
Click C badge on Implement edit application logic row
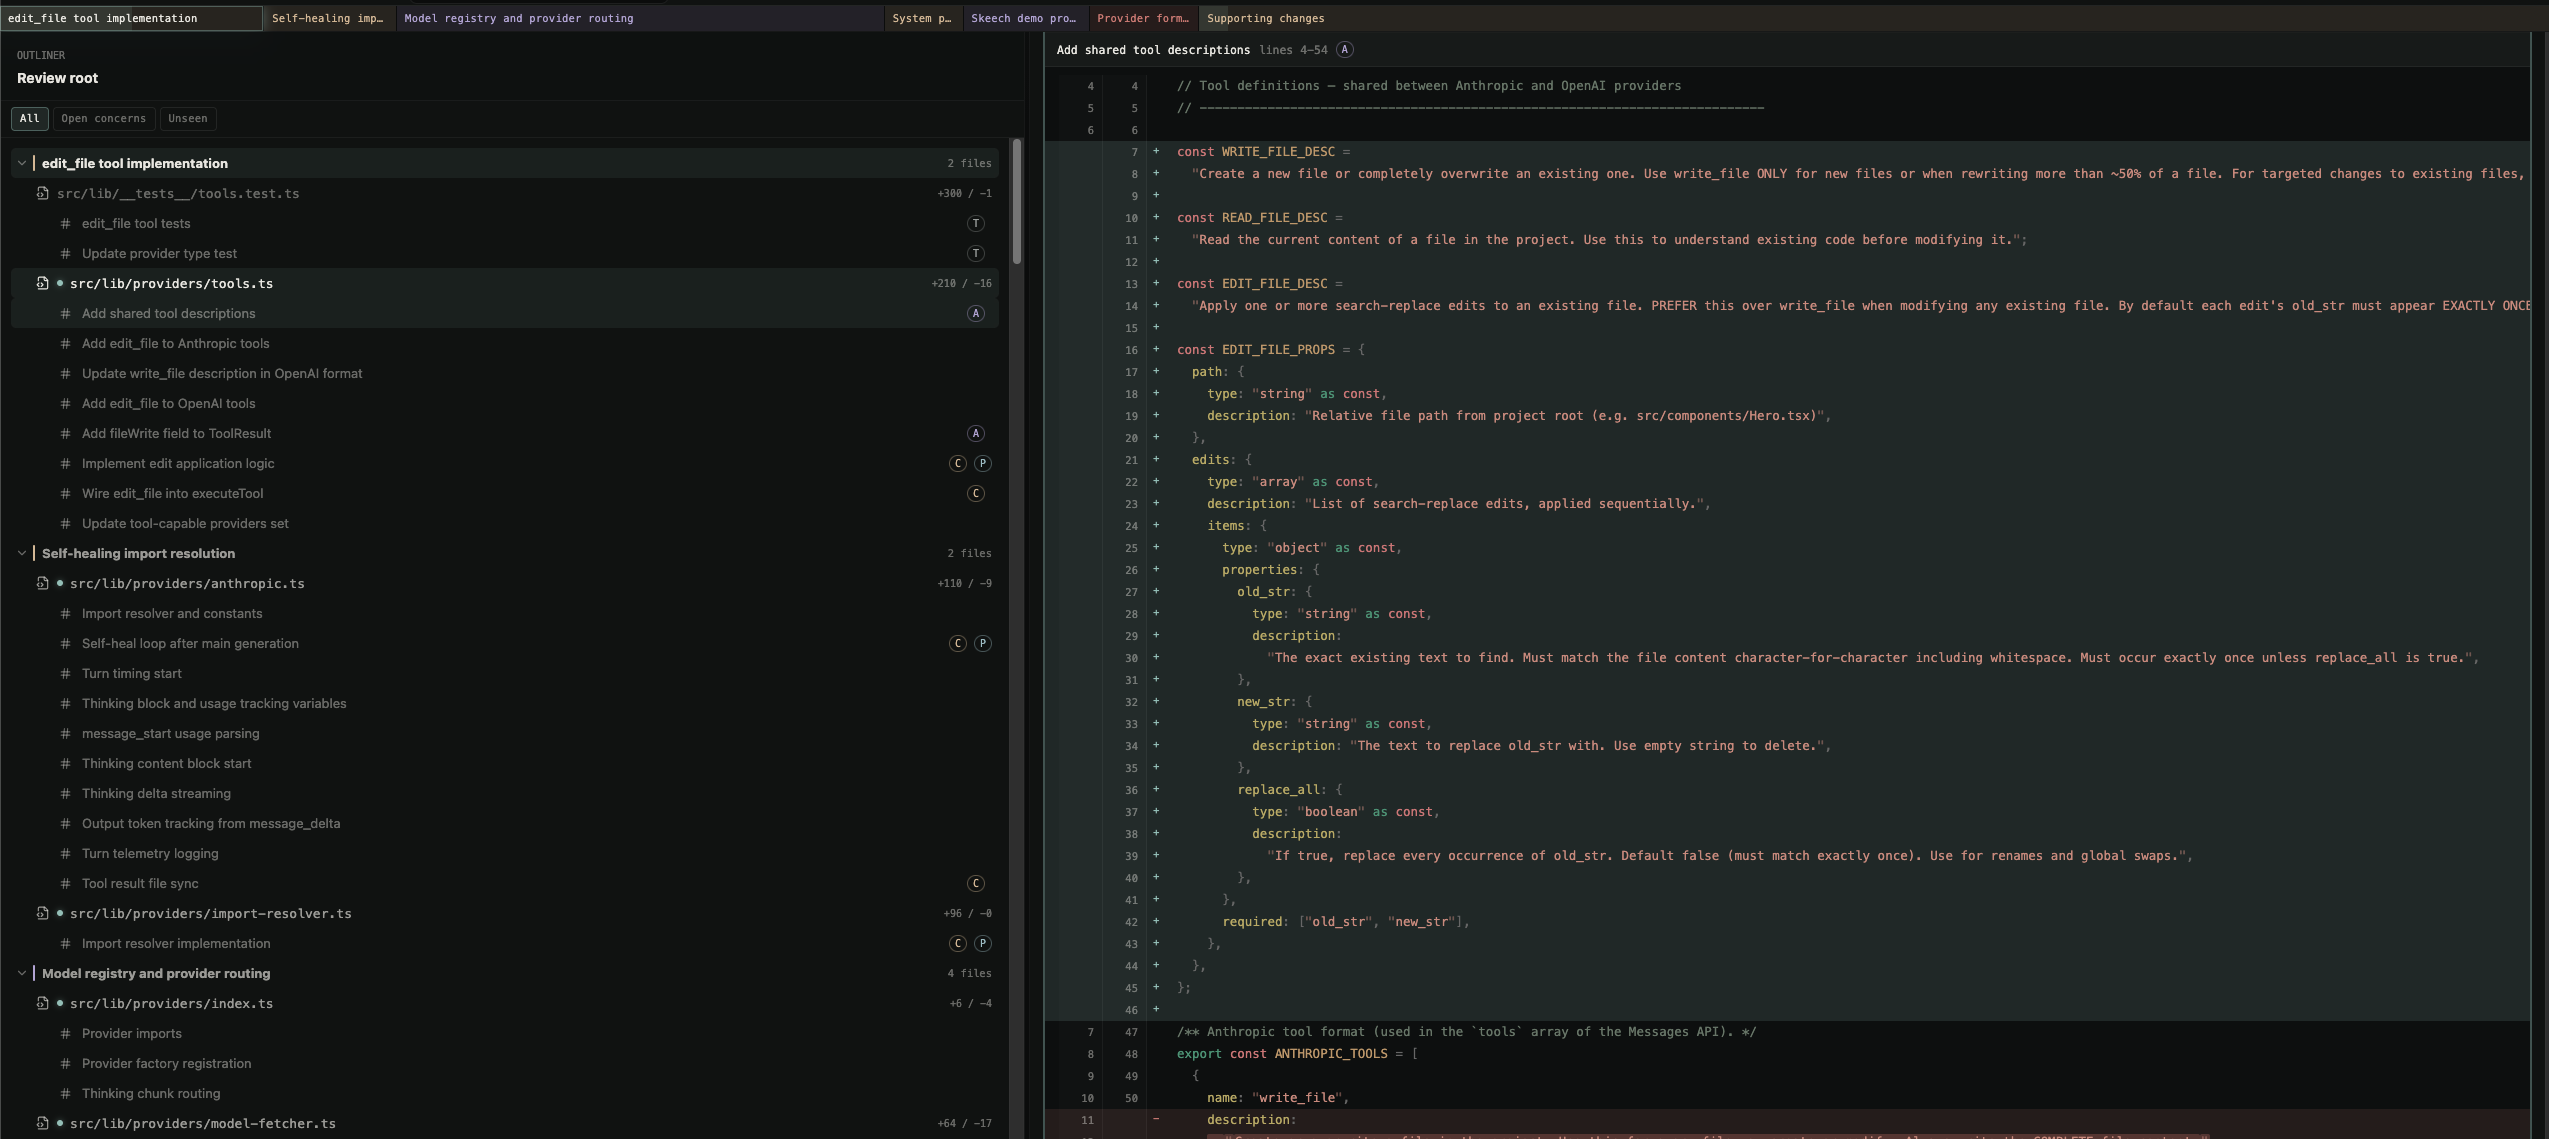click(x=958, y=463)
